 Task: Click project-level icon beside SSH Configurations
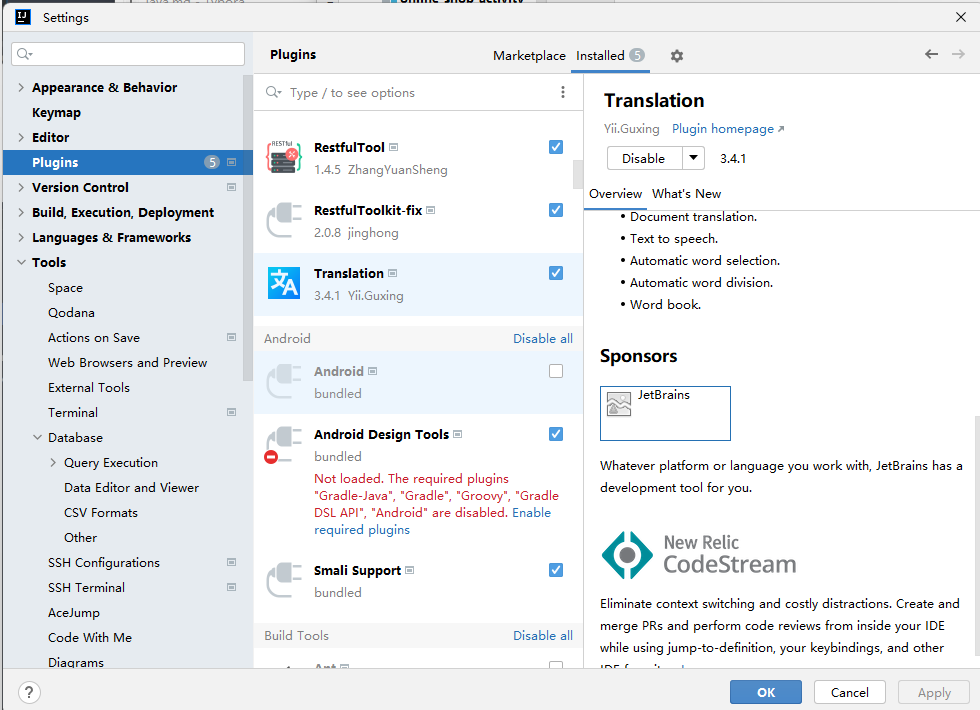tap(231, 562)
